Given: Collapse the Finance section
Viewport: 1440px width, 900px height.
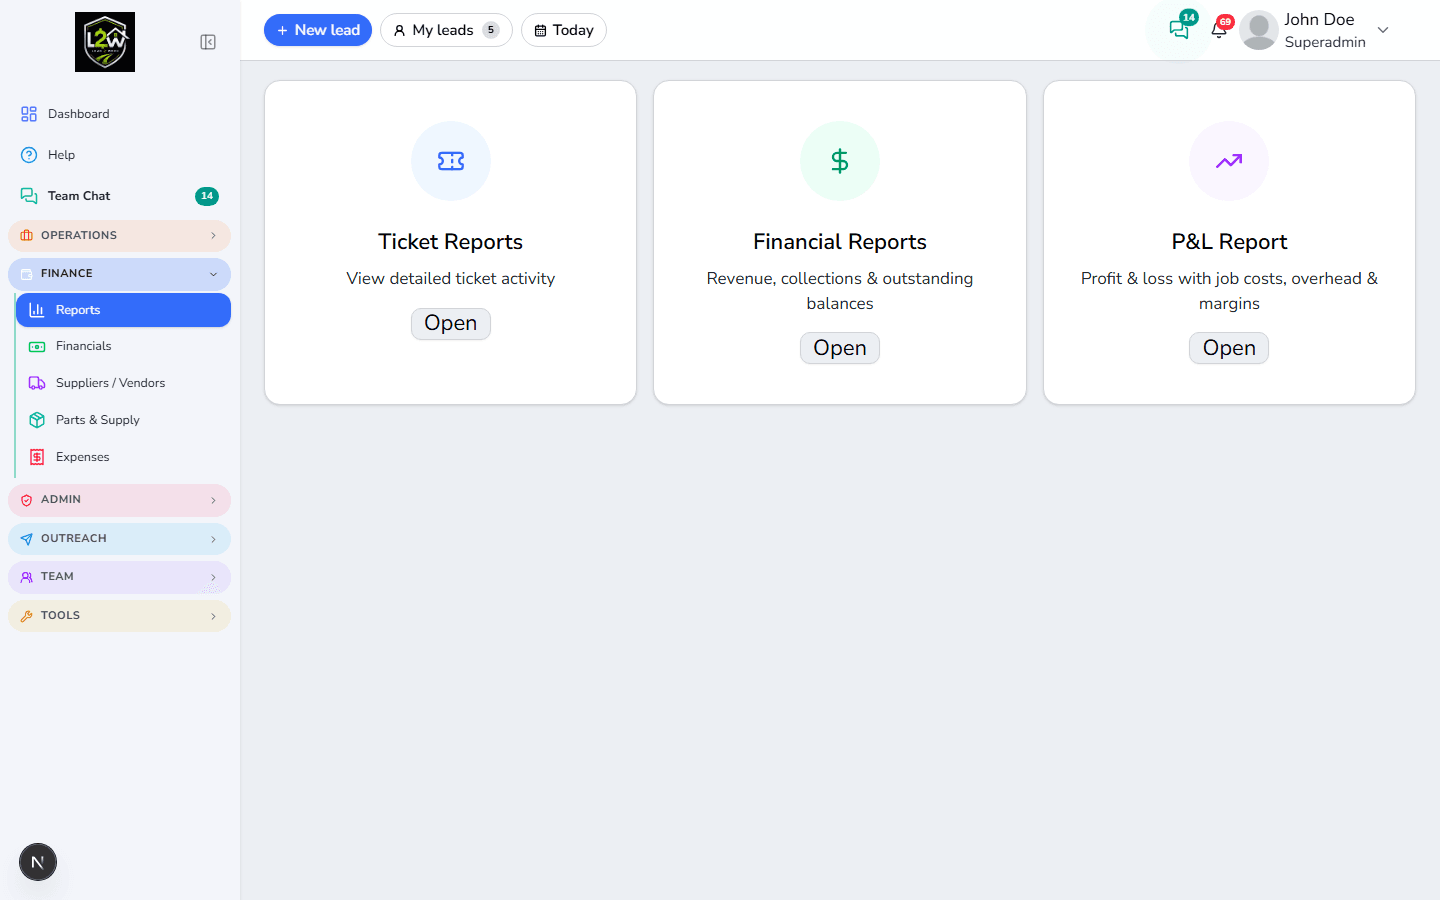Looking at the screenshot, I should click(120, 274).
